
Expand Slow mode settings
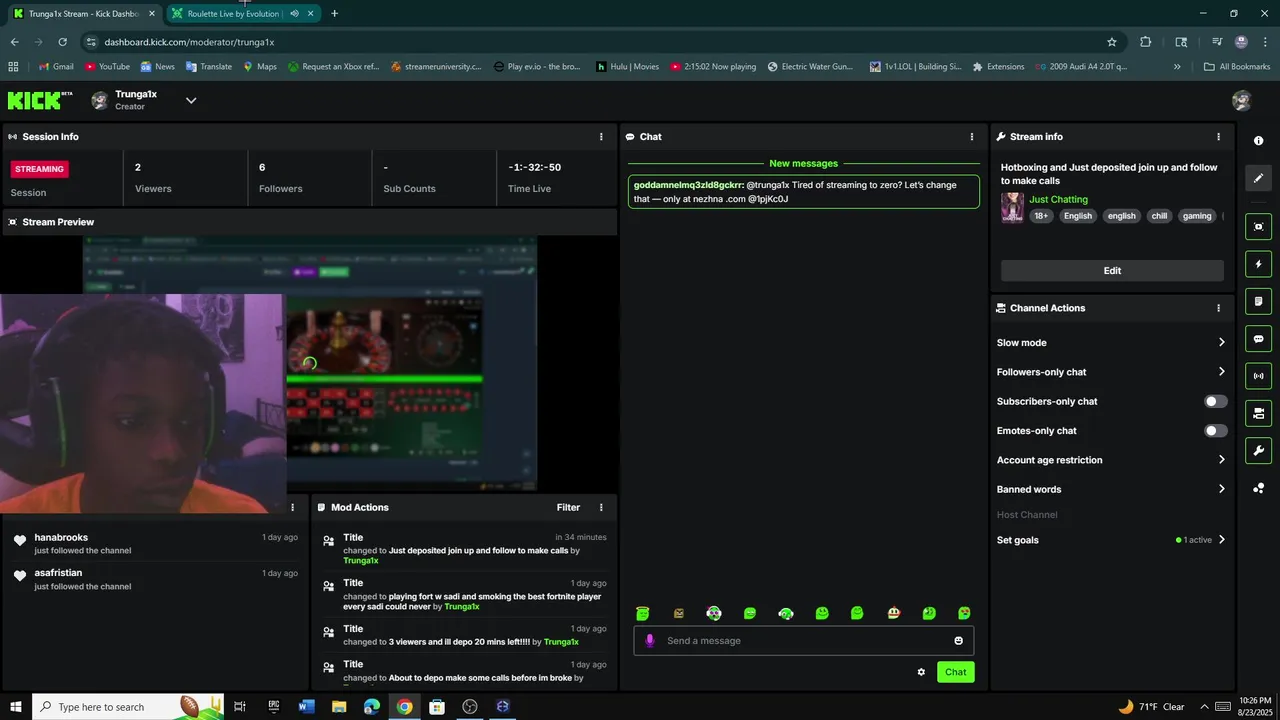pos(1111,343)
